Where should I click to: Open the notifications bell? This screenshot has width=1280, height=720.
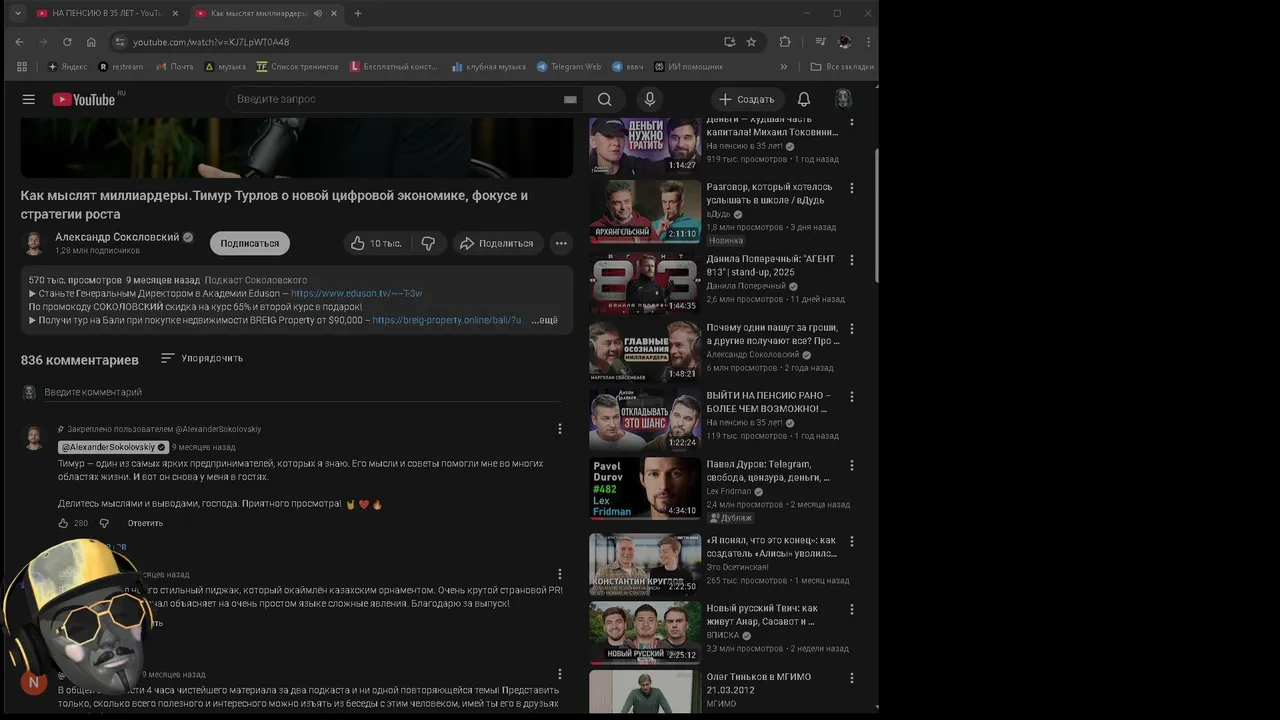(804, 99)
